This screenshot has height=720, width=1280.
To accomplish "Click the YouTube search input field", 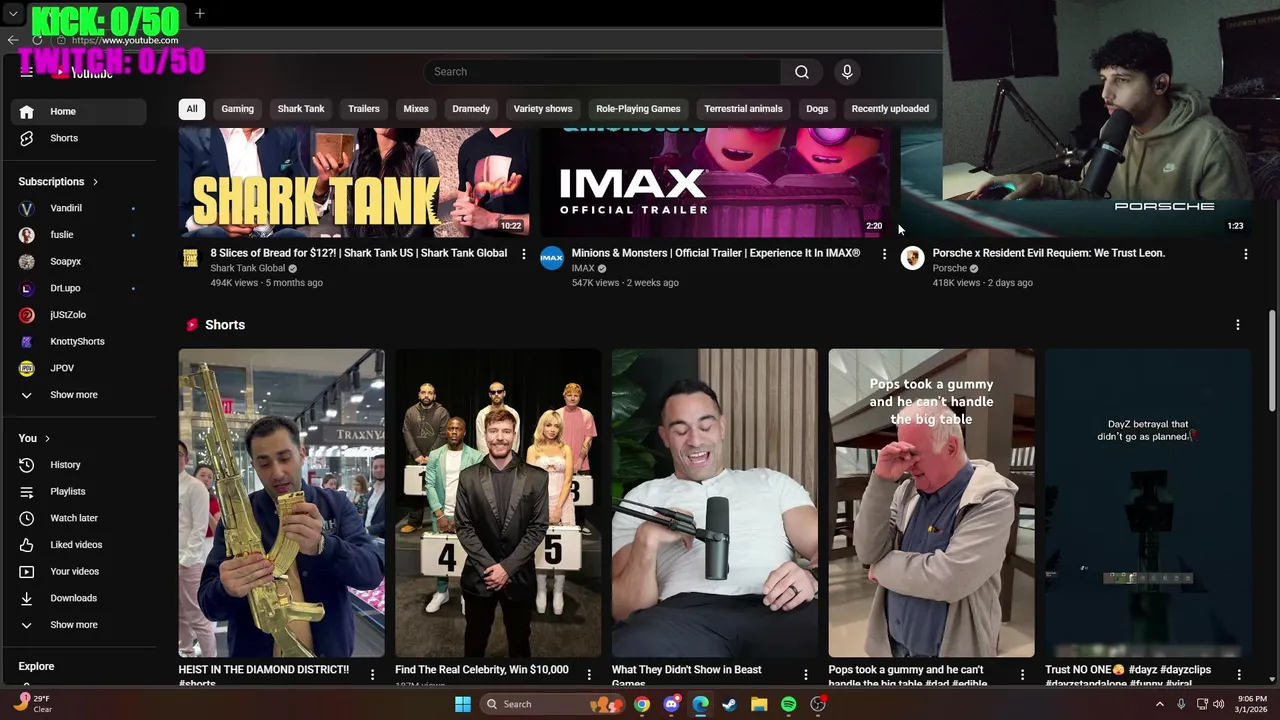I will 602,72.
